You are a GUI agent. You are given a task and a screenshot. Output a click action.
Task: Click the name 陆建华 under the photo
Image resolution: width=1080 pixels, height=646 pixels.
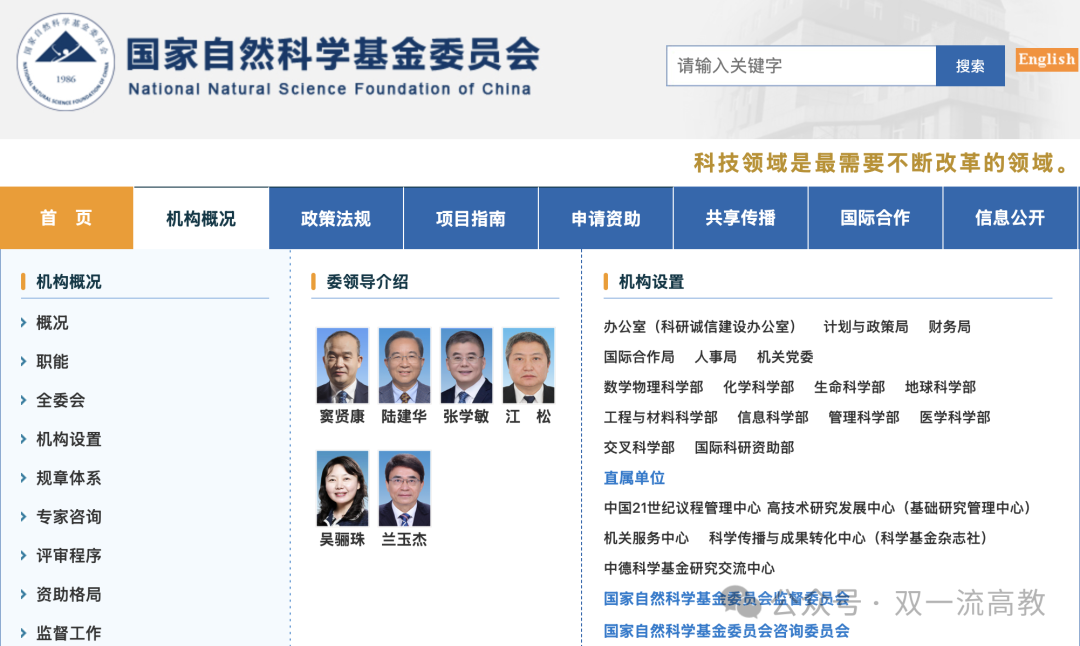[x=404, y=417]
